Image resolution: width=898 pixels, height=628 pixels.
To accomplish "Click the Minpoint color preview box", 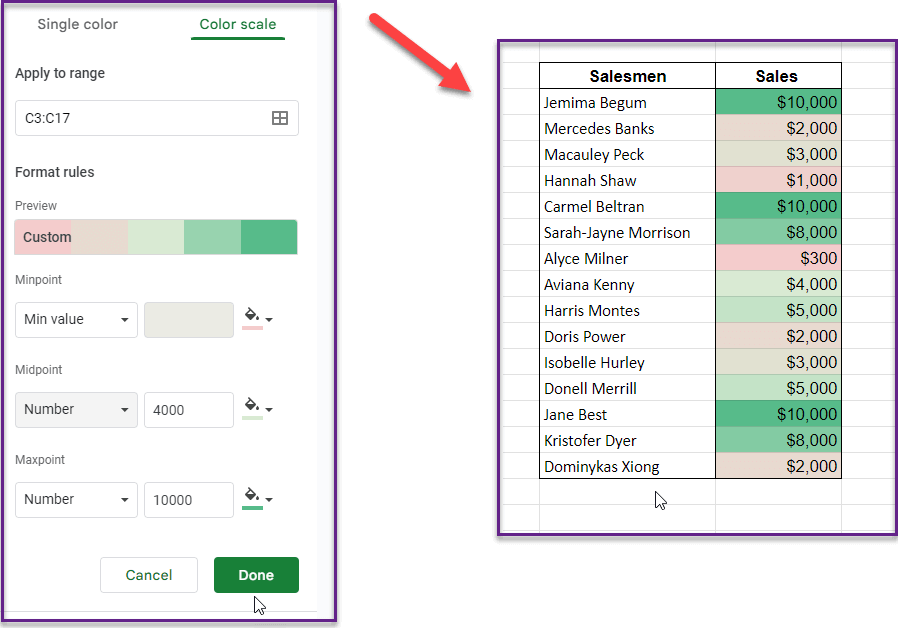I will click(188, 319).
